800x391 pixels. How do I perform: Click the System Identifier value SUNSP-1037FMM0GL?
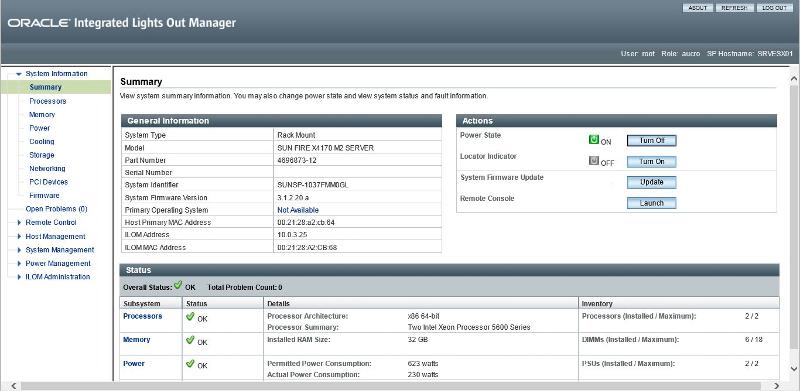click(x=313, y=185)
